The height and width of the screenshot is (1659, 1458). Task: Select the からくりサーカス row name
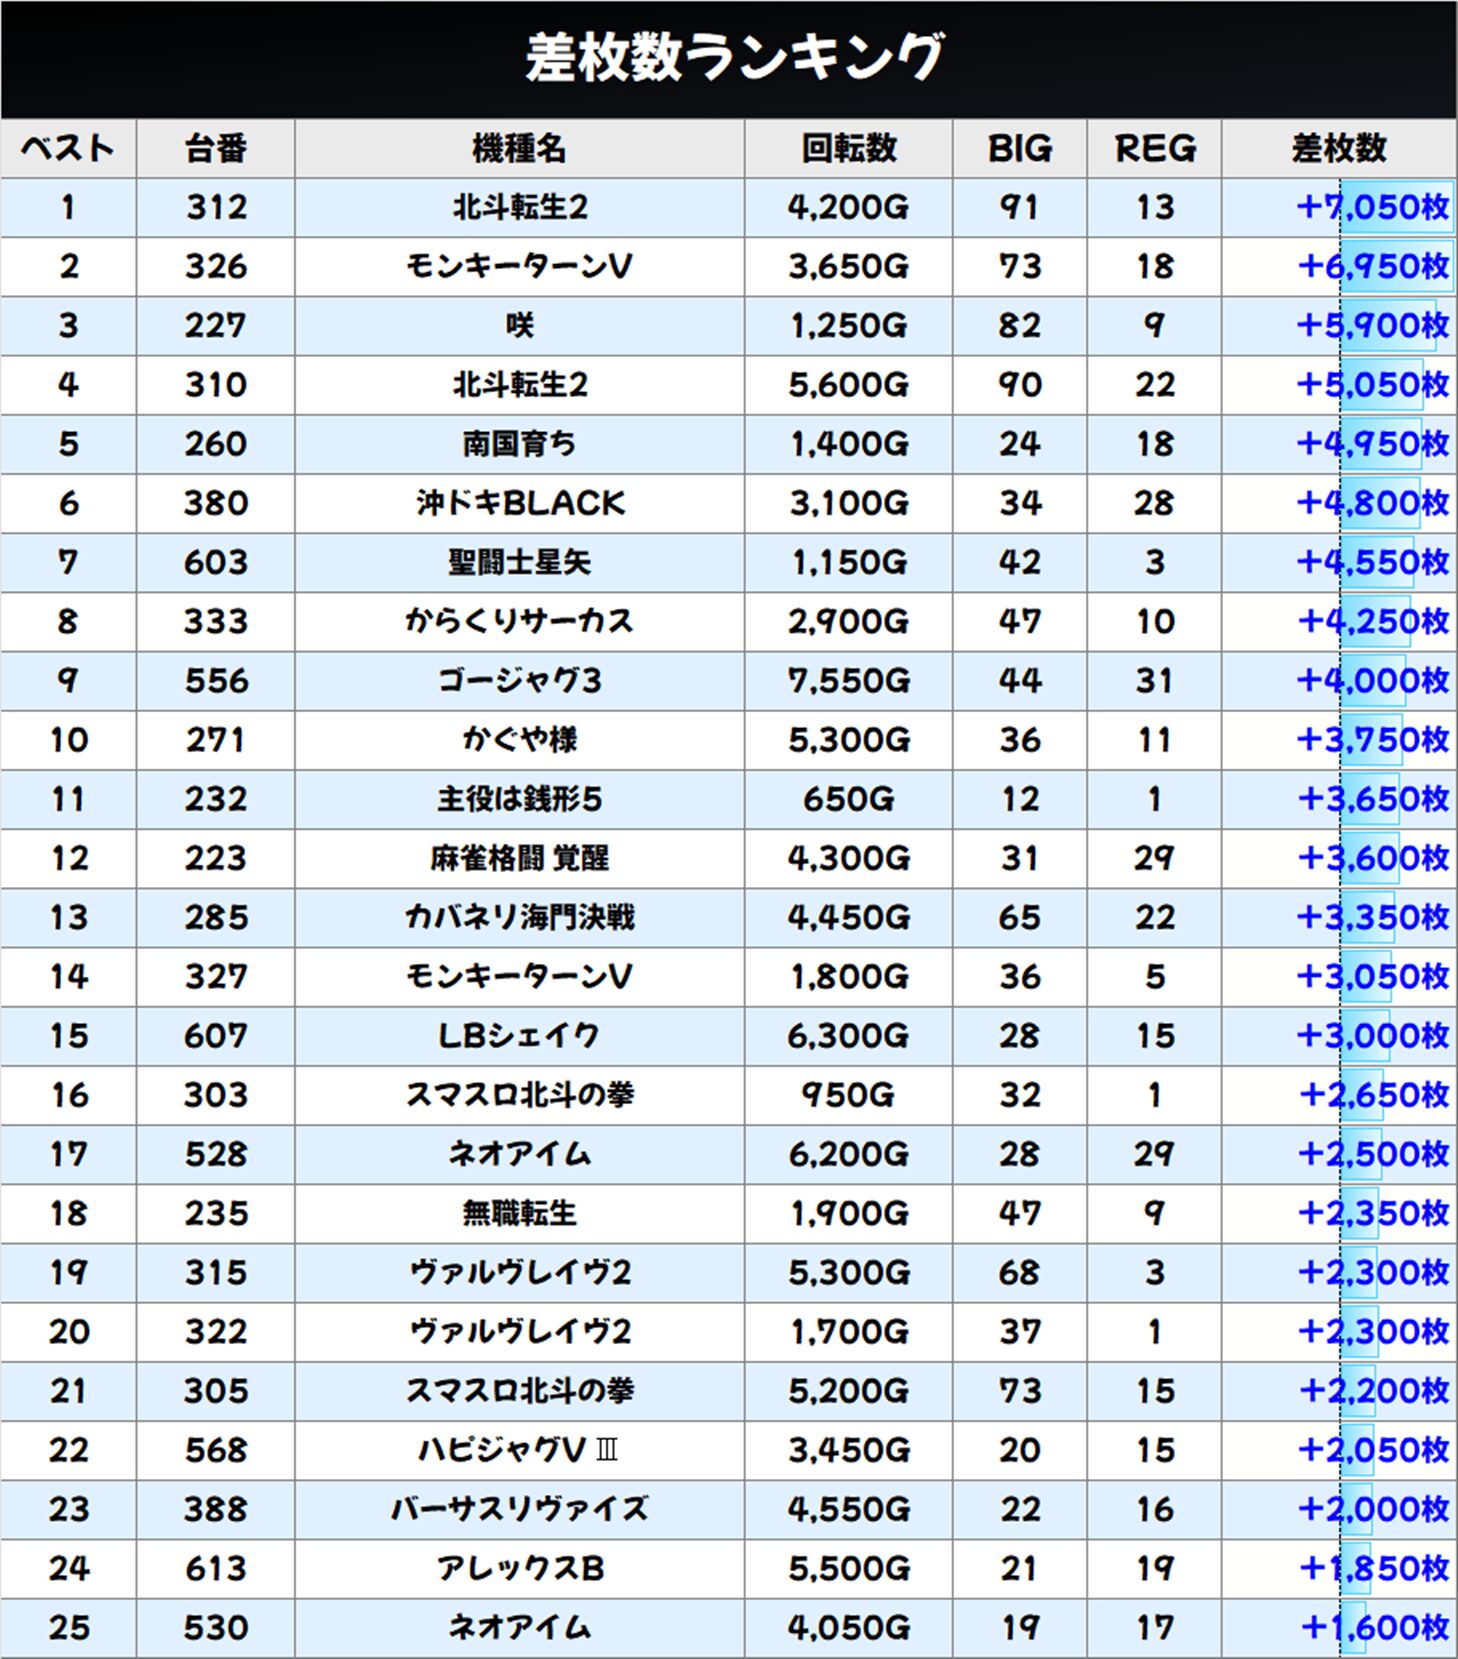[519, 621]
